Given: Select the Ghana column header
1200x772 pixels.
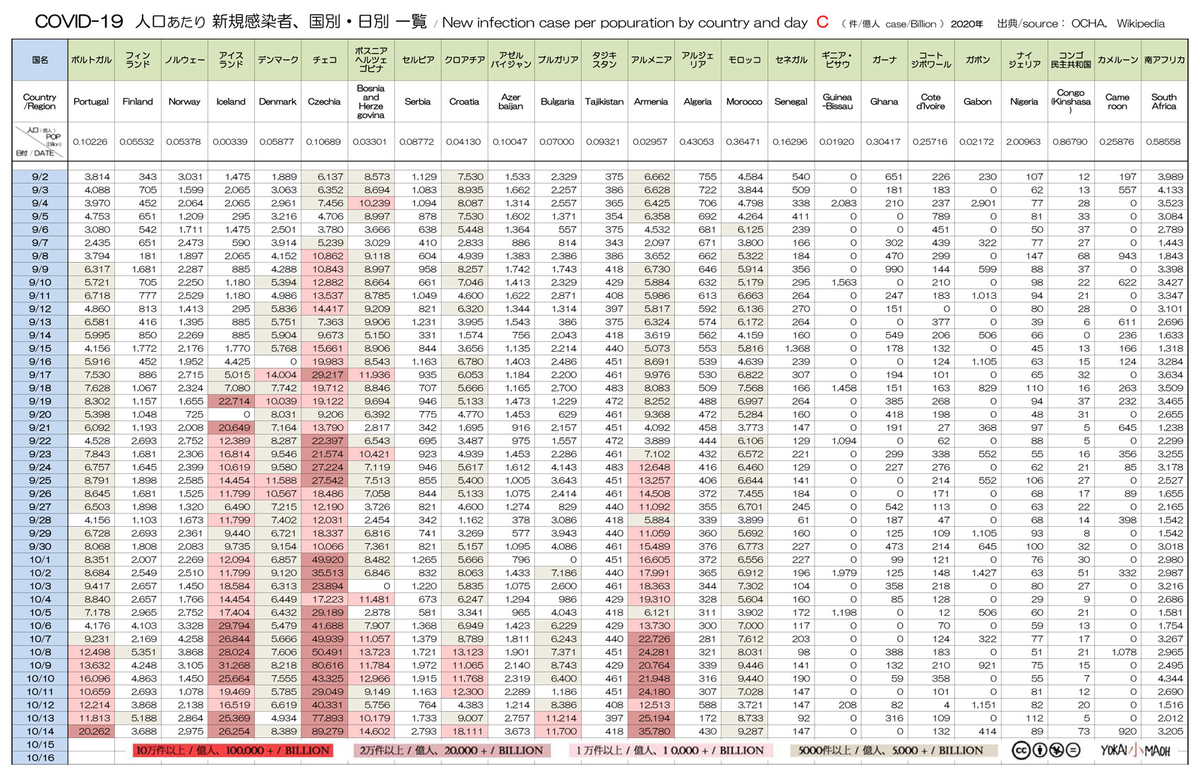Looking at the screenshot, I should click(883, 102).
